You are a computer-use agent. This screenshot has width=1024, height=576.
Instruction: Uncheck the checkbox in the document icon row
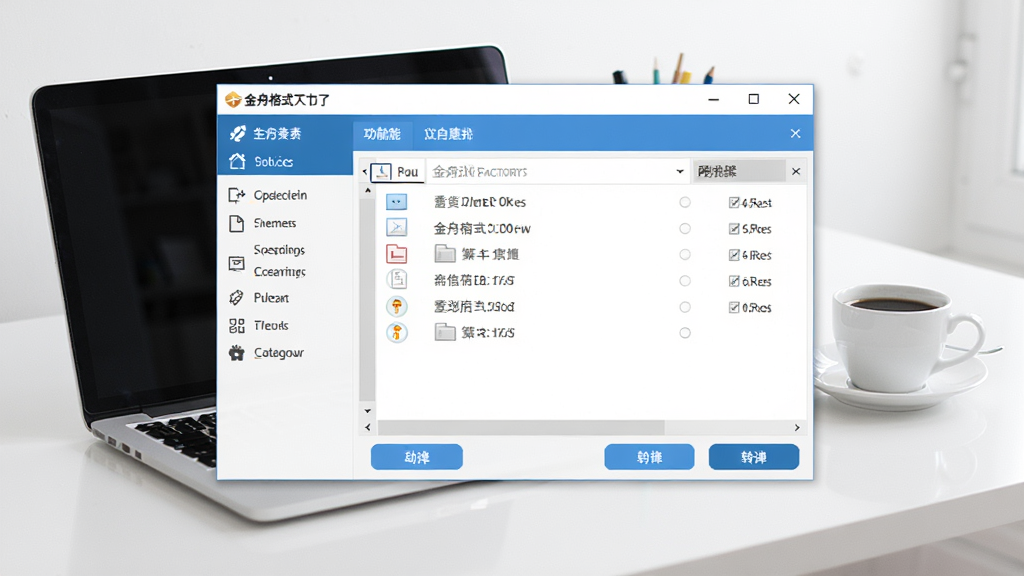[734, 281]
